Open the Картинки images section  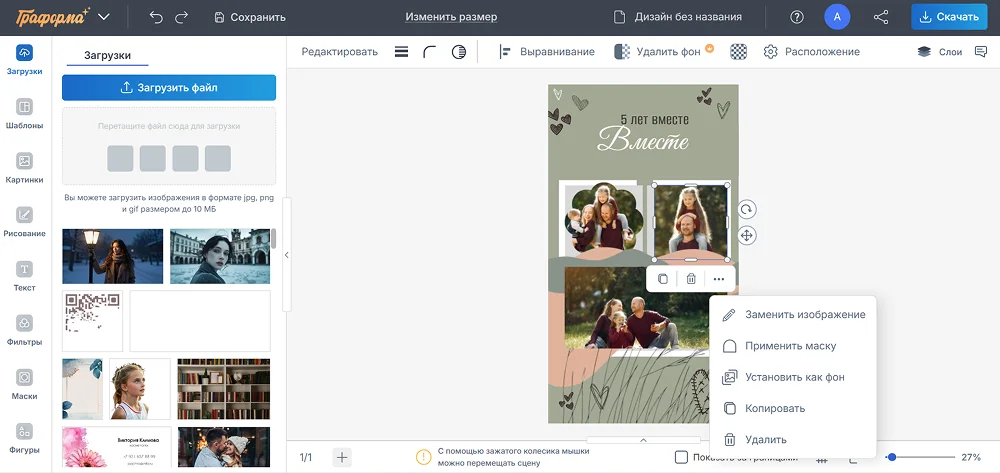coord(24,169)
